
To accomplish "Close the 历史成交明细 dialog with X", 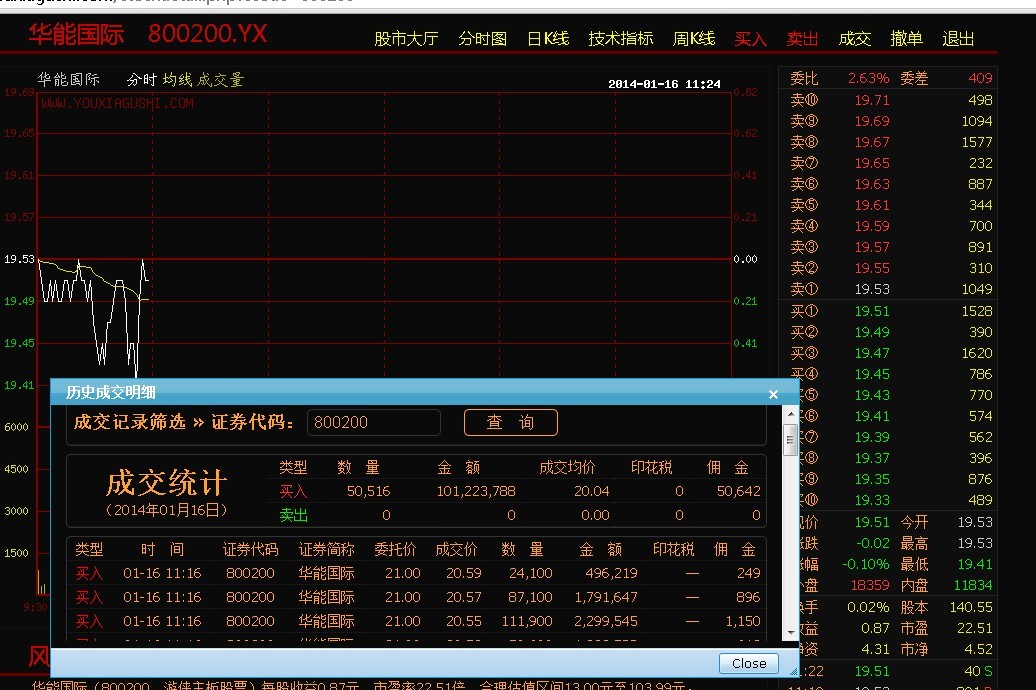I will pyautogui.click(x=773, y=395).
